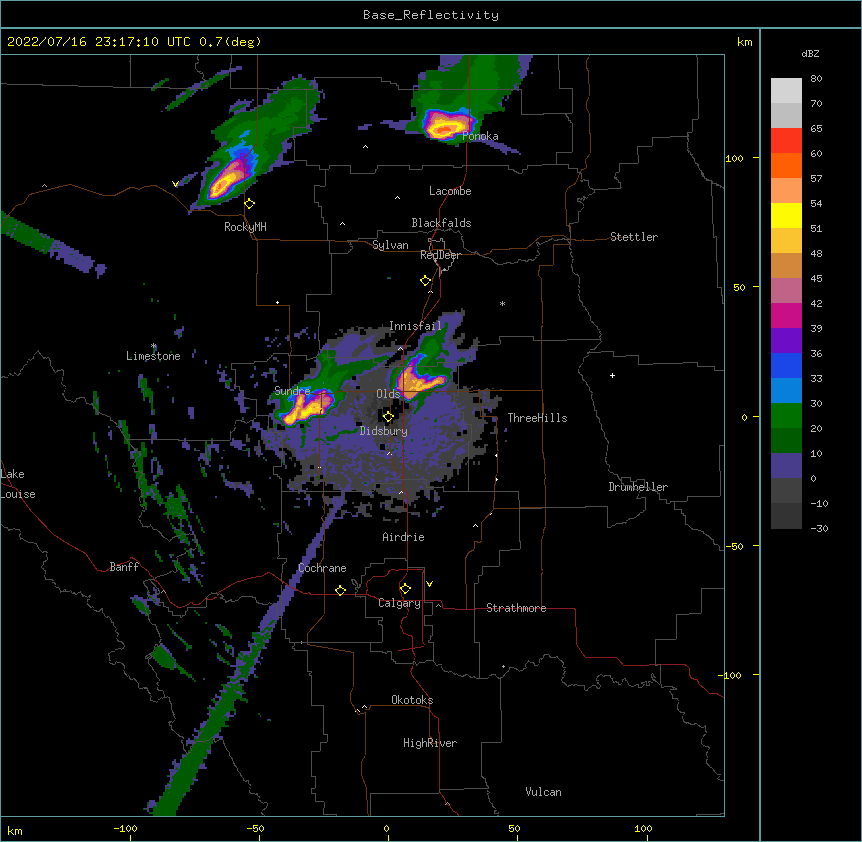Click the Drumheller label
The image size is (862, 842).
tap(638, 487)
